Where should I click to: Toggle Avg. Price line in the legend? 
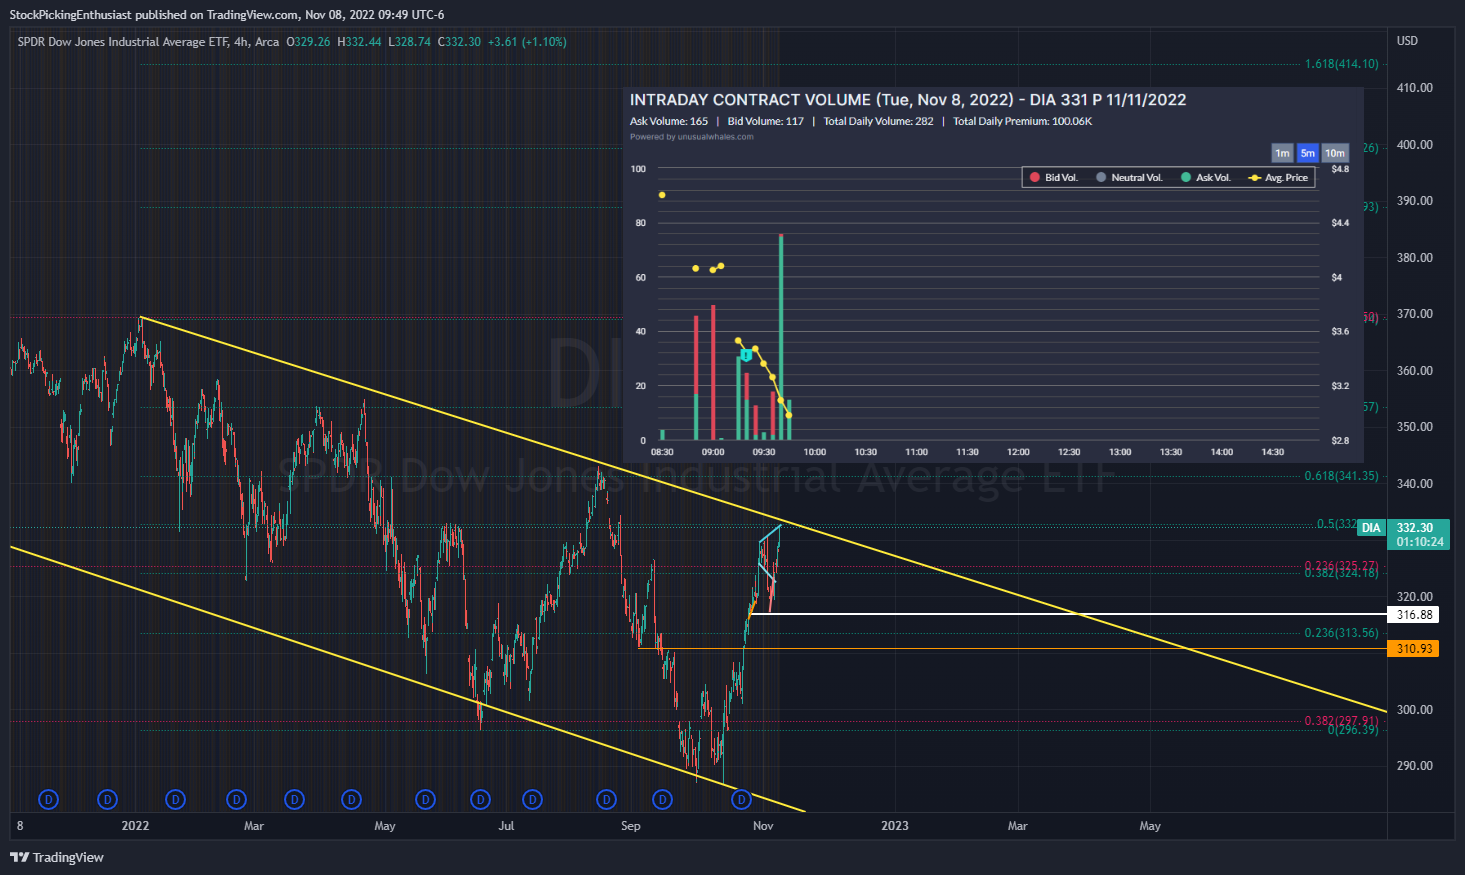pyautogui.click(x=1279, y=178)
